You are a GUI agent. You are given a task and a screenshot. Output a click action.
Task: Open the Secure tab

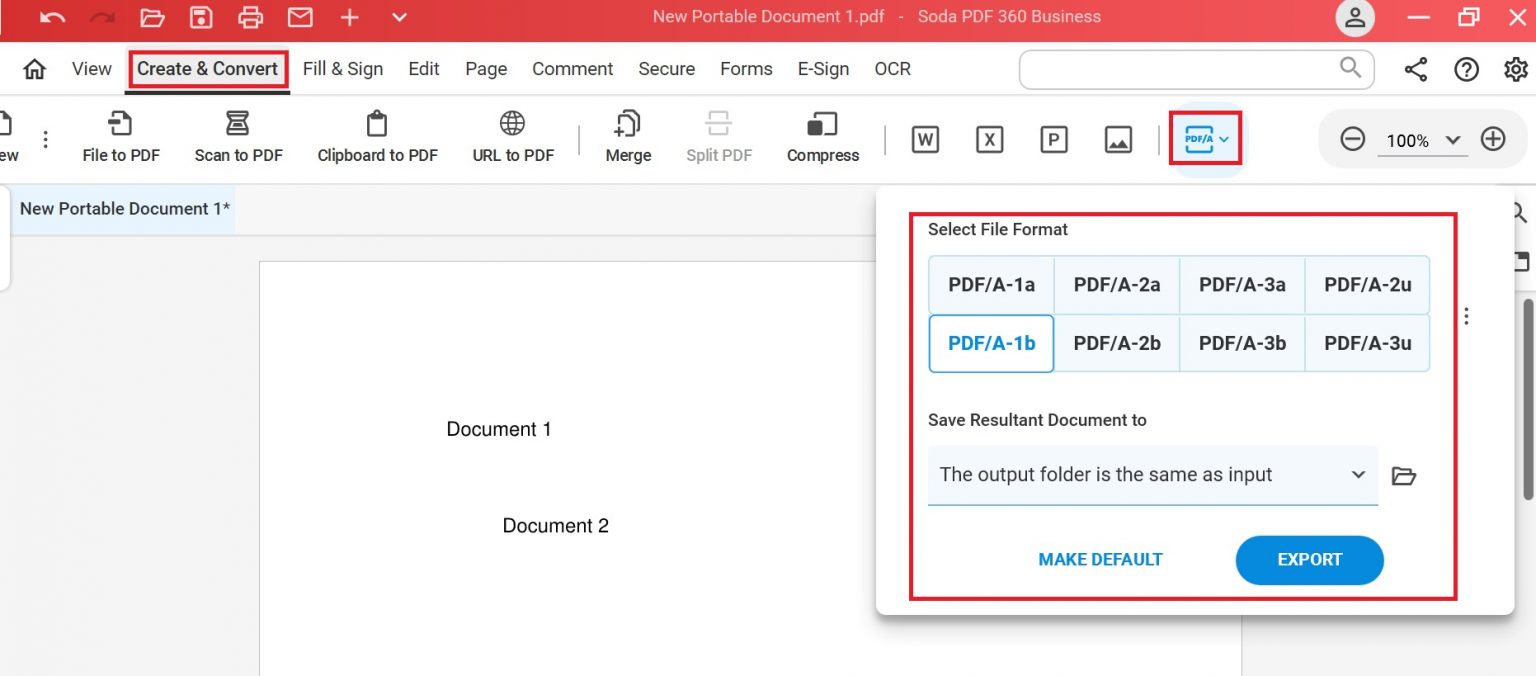(667, 69)
